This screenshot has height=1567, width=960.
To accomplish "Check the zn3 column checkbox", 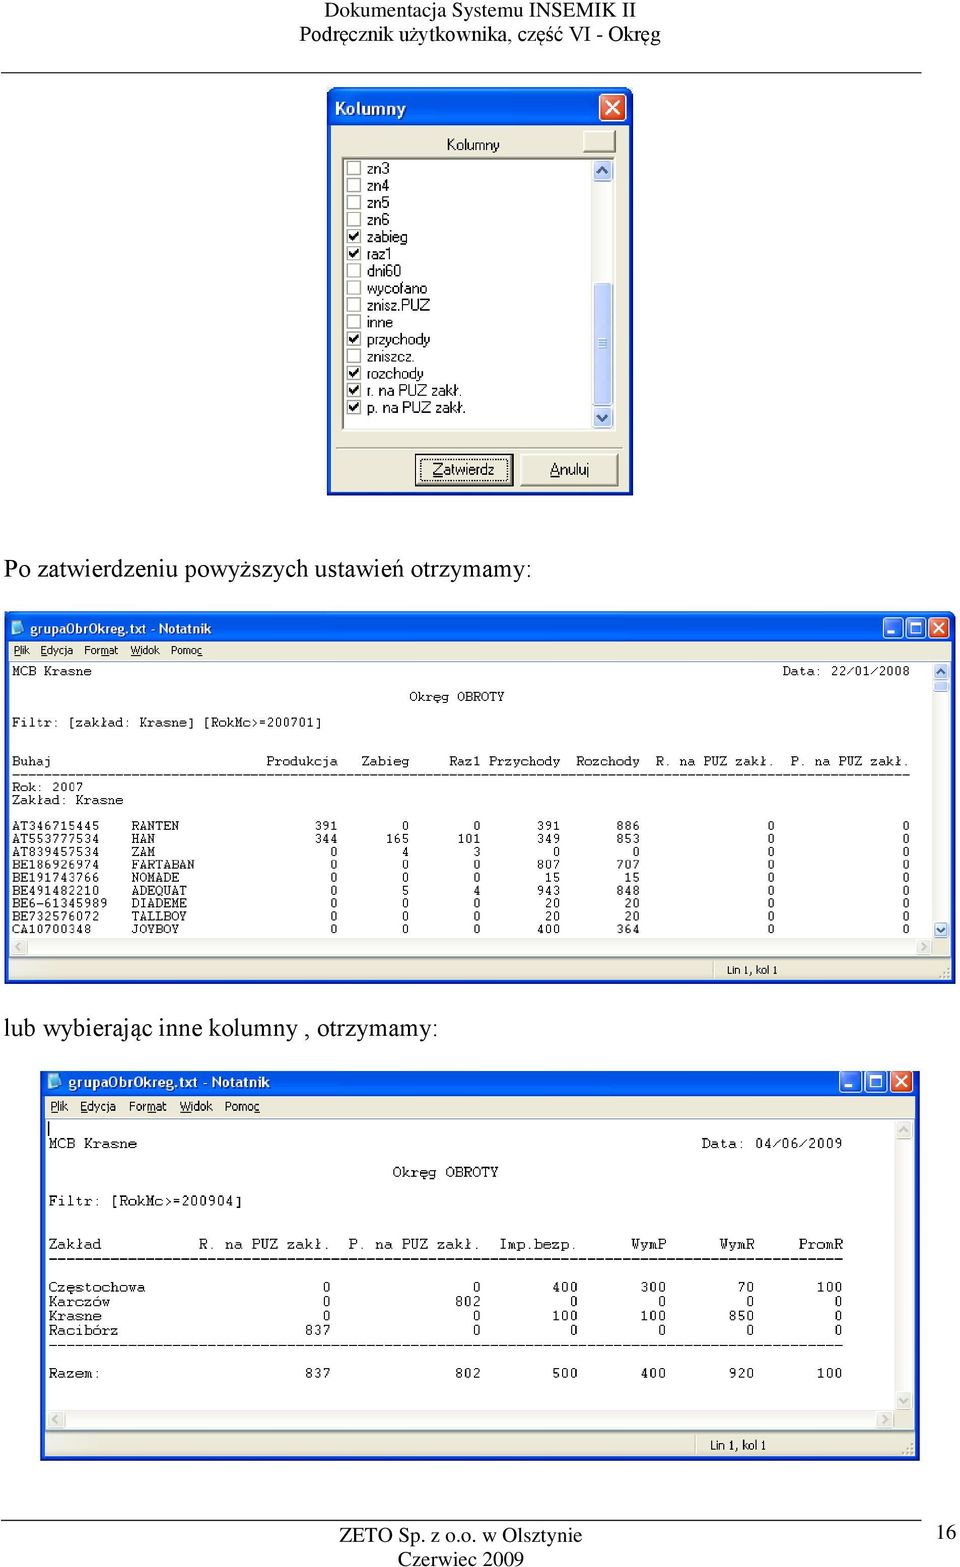I will (354, 168).
